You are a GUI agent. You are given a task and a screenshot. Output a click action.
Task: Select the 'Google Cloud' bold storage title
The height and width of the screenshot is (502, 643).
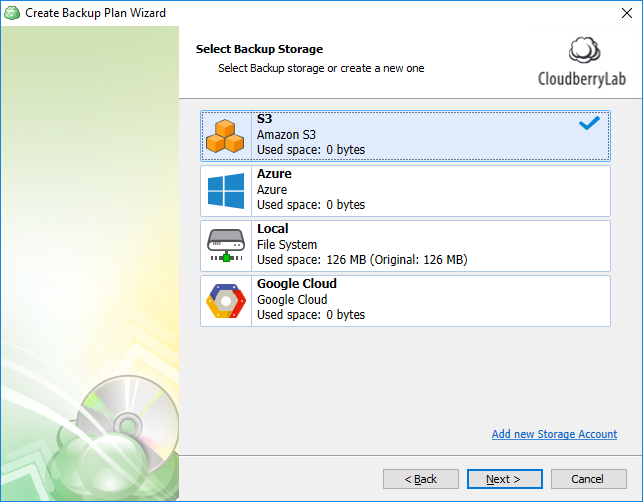pos(297,284)
